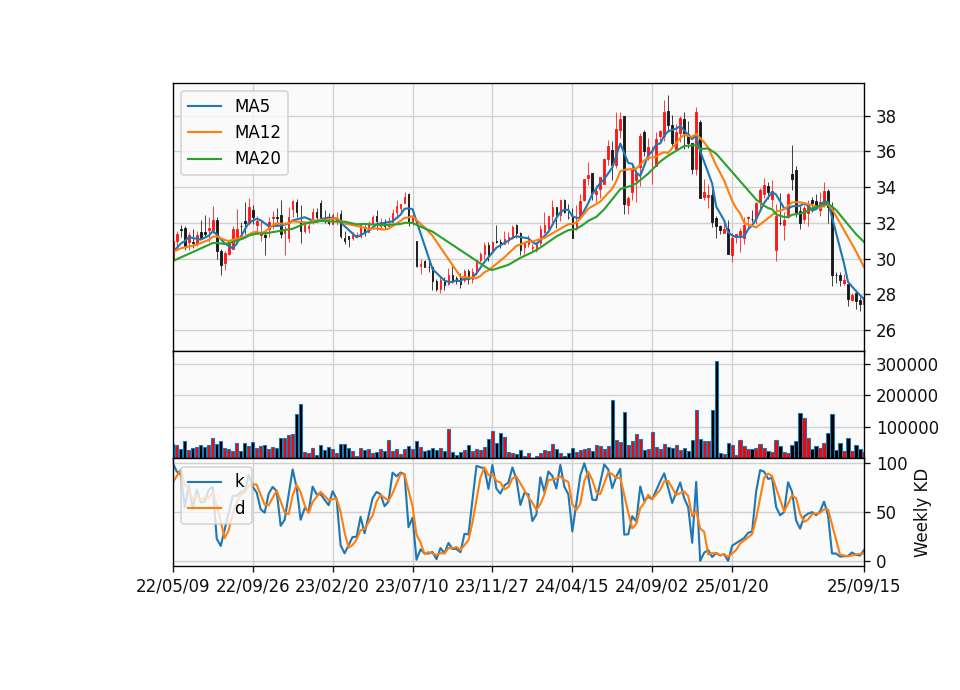Click the volume axis value 200000
Viewport: 960px width, 690px height.
coord(907,397)
